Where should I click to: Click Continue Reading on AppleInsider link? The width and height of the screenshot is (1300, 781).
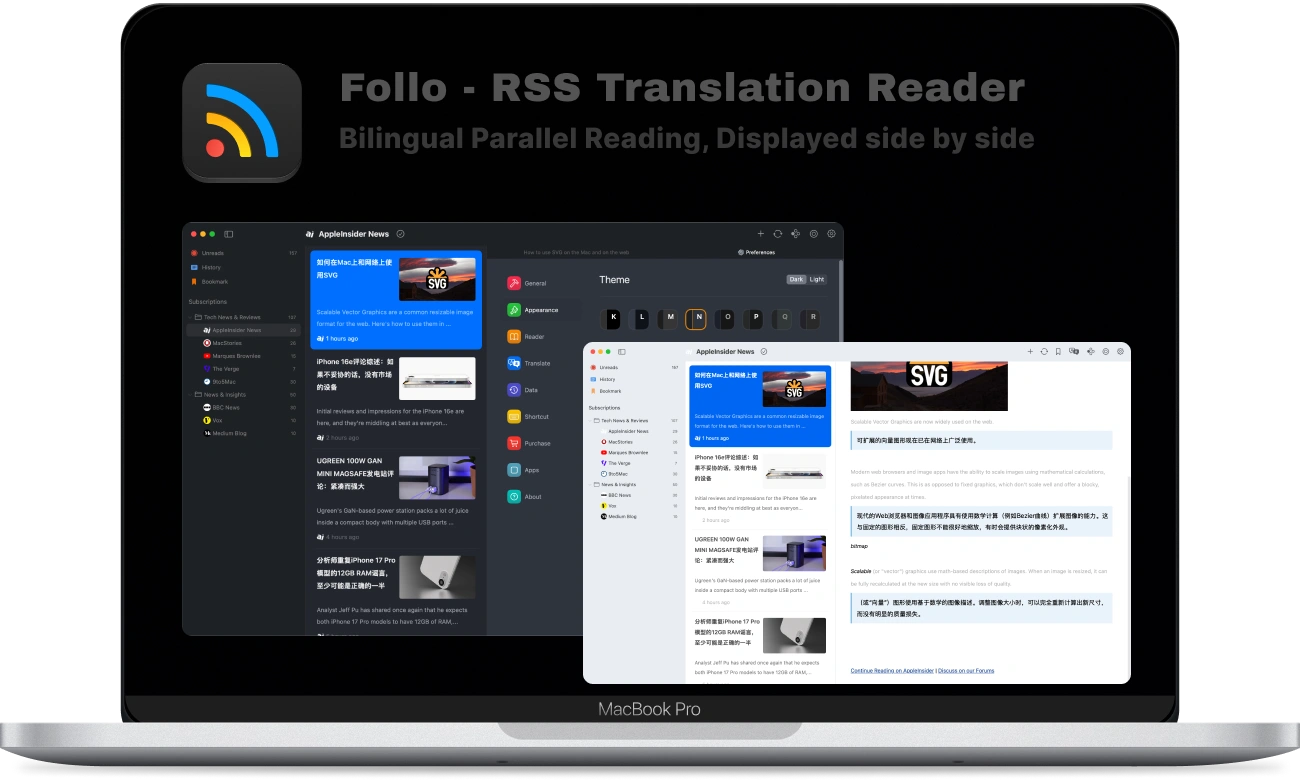click(892, 671)
